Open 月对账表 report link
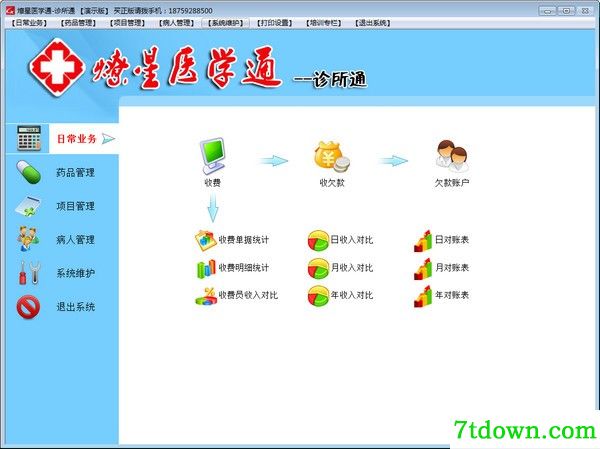 tap(452, 268)
